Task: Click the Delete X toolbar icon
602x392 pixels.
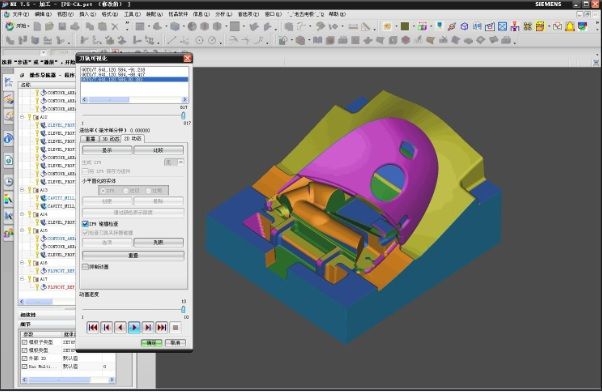Action: (115, 26)
